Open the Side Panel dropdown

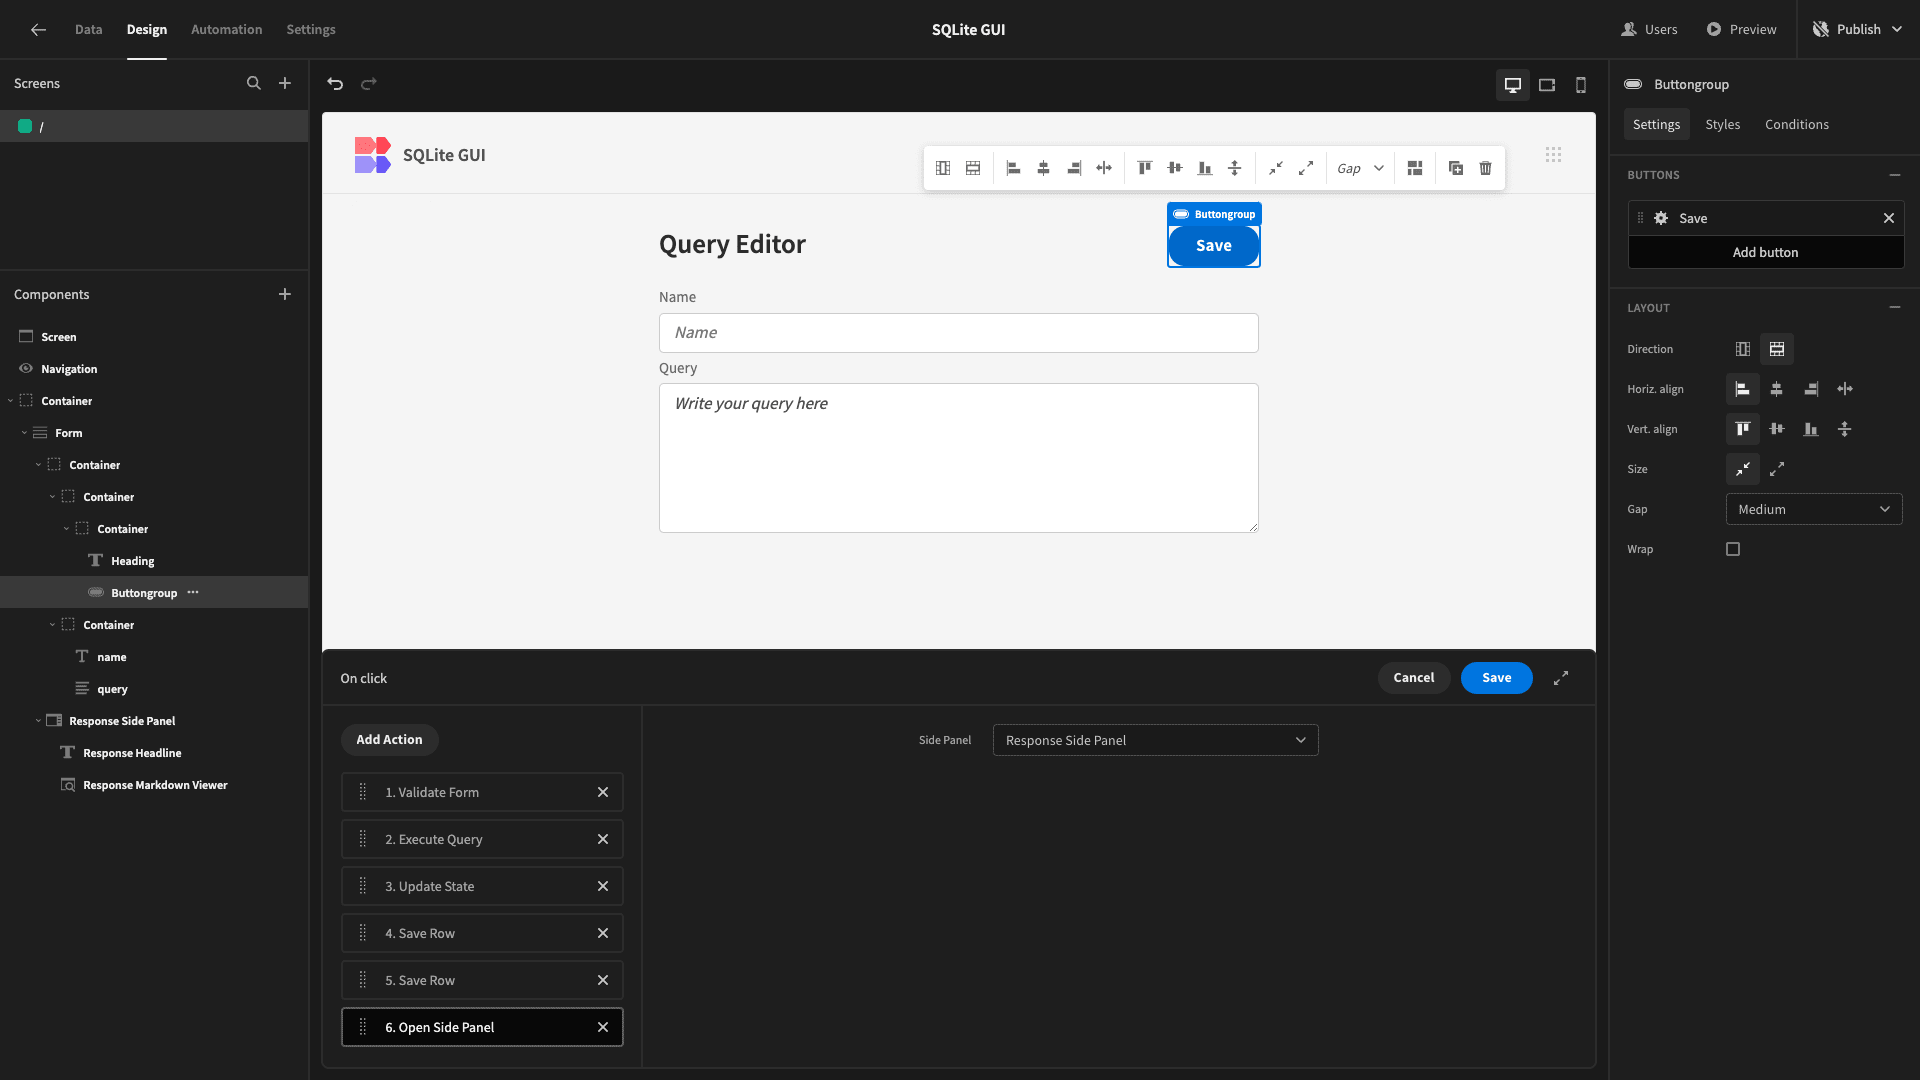[x=1155, y=740]
